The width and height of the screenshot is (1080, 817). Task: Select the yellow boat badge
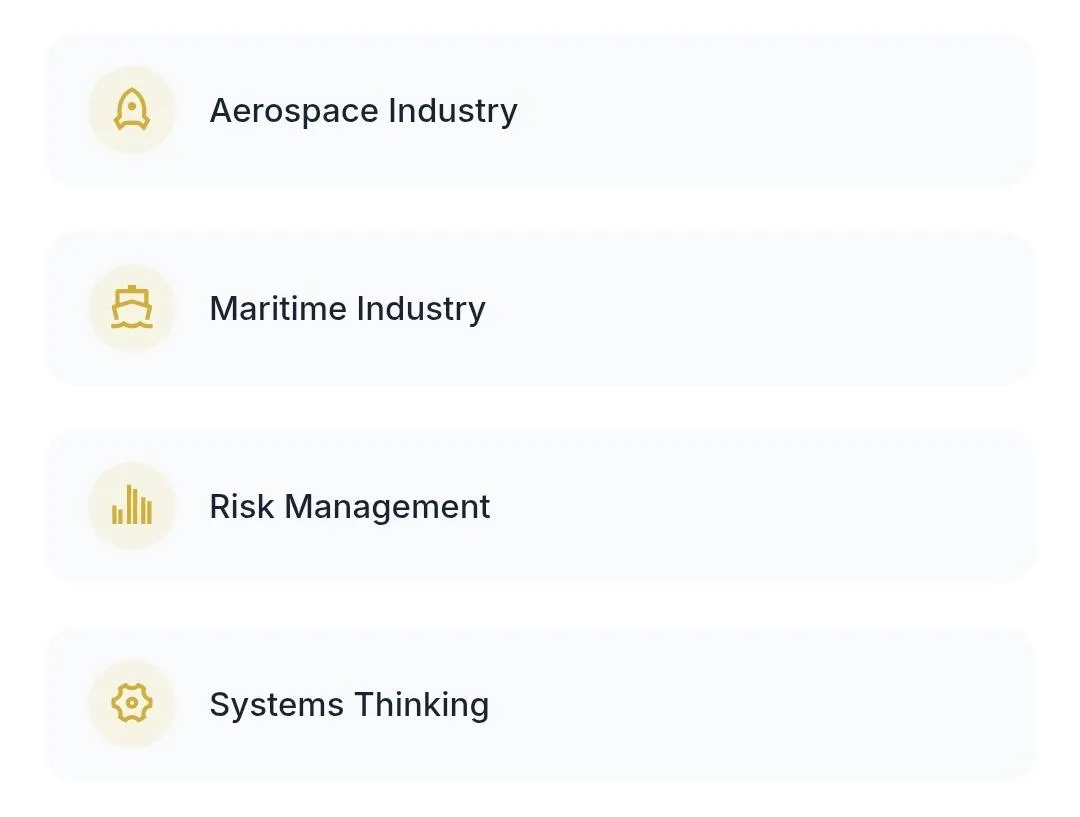132,308
